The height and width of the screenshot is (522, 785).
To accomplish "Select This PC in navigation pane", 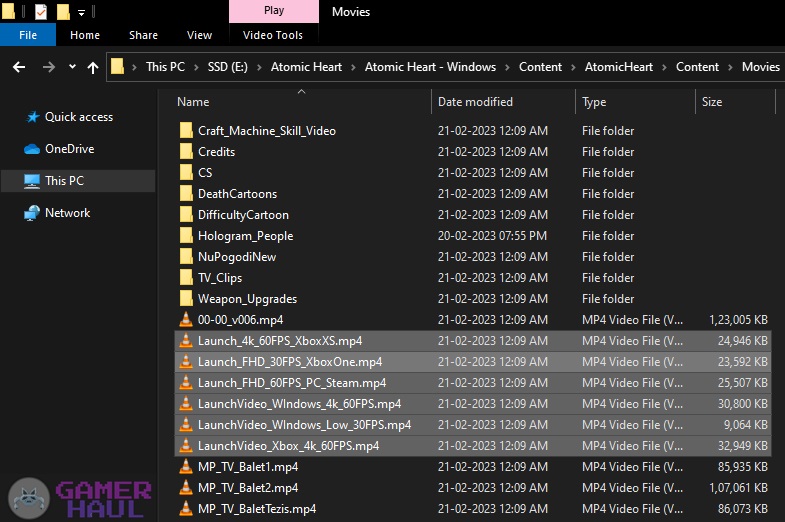I will click(x=78, y=181).
